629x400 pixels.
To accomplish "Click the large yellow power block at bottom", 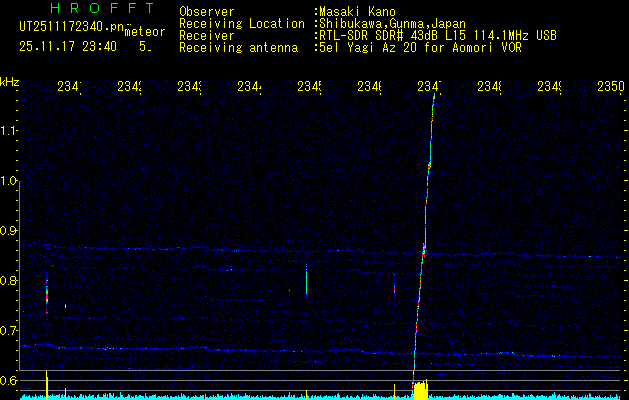I will coord(421,390).
